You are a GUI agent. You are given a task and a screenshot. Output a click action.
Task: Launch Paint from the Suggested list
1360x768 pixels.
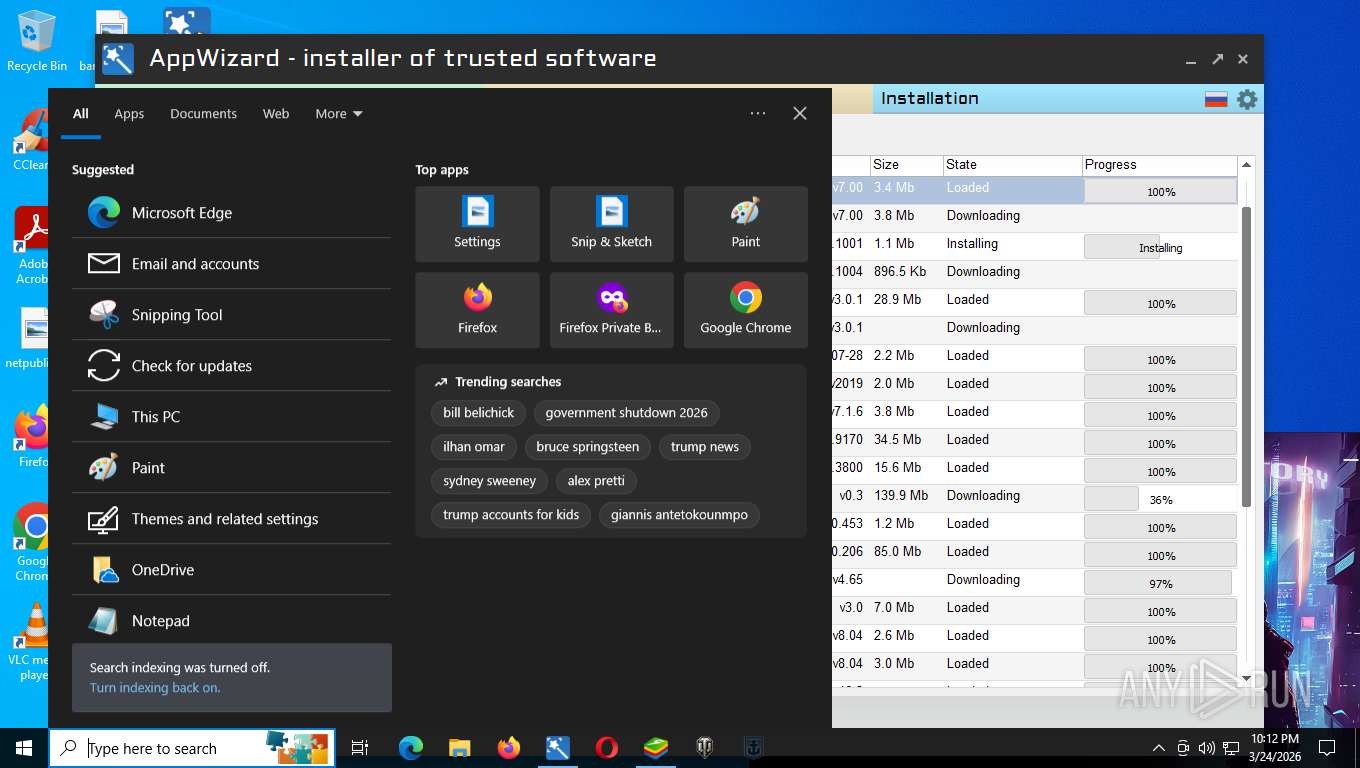[x=231, y=468]
